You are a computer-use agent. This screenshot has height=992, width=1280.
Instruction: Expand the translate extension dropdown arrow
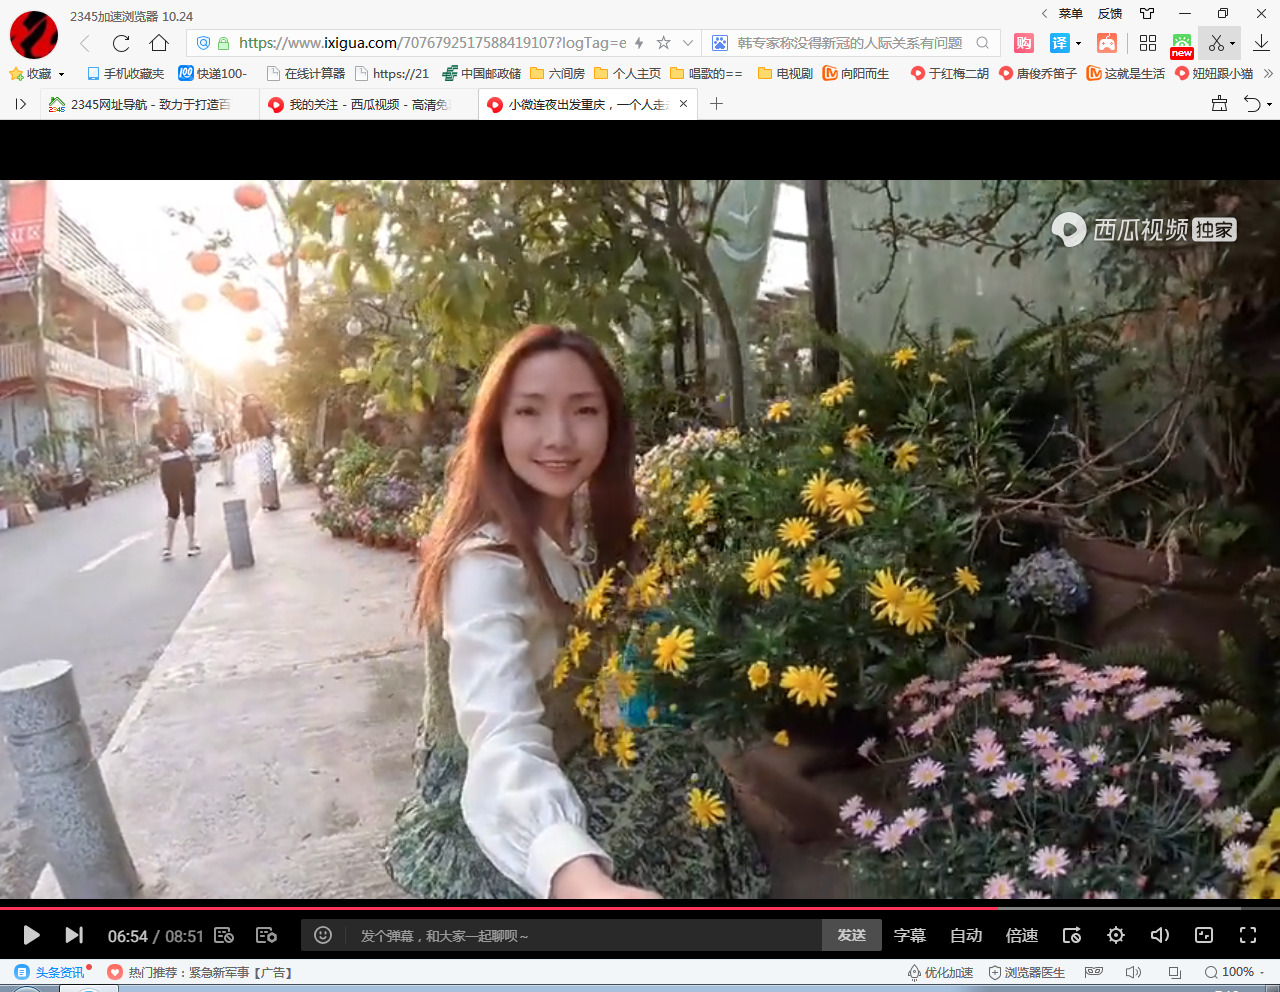click(x=1078, y=44)
